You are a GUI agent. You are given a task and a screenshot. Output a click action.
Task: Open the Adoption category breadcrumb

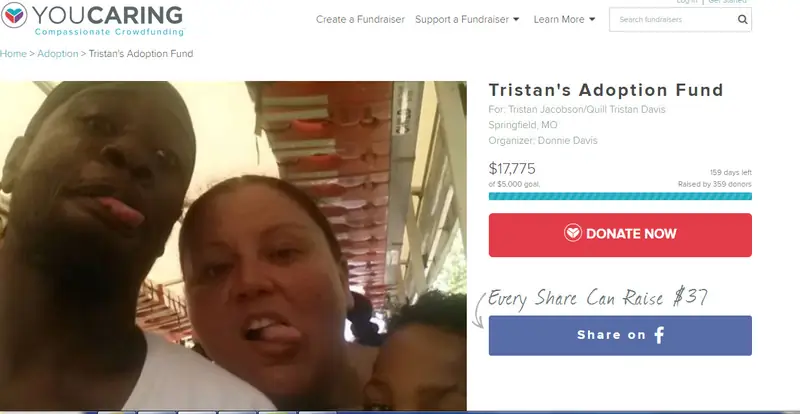pyautogui.click(x=58, y=54)
